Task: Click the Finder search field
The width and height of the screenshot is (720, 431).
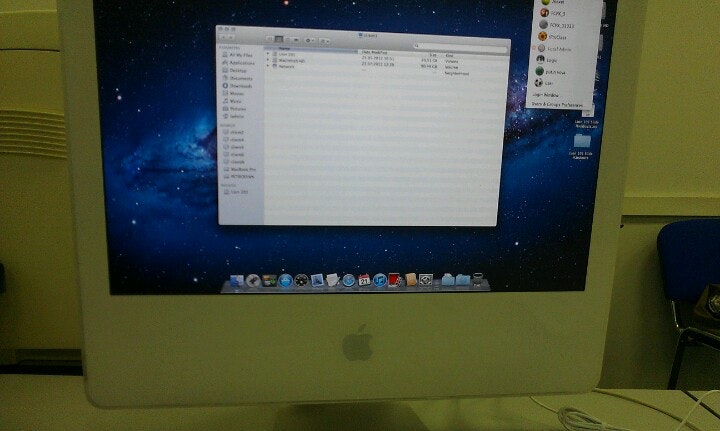Action: (460, 45)
